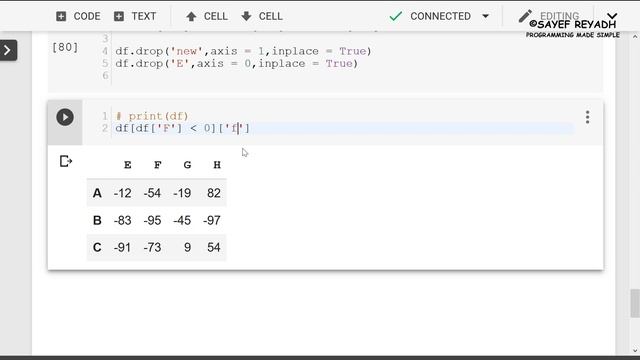Click the cell value 82
The image size is (640, 360).
(214, 193)
